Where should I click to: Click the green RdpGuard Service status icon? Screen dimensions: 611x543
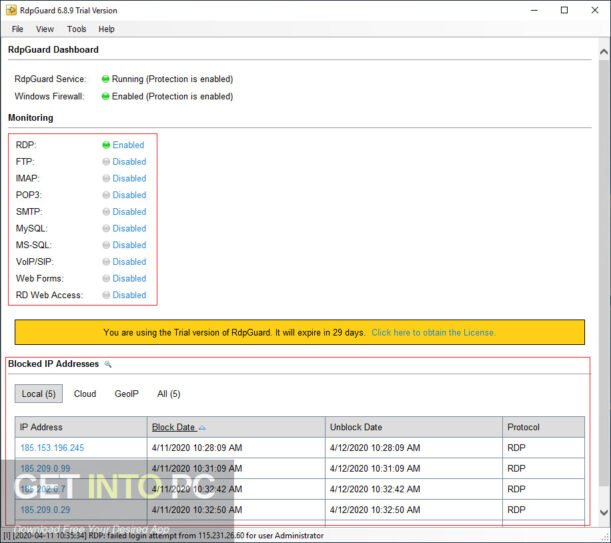coord(105,79)
